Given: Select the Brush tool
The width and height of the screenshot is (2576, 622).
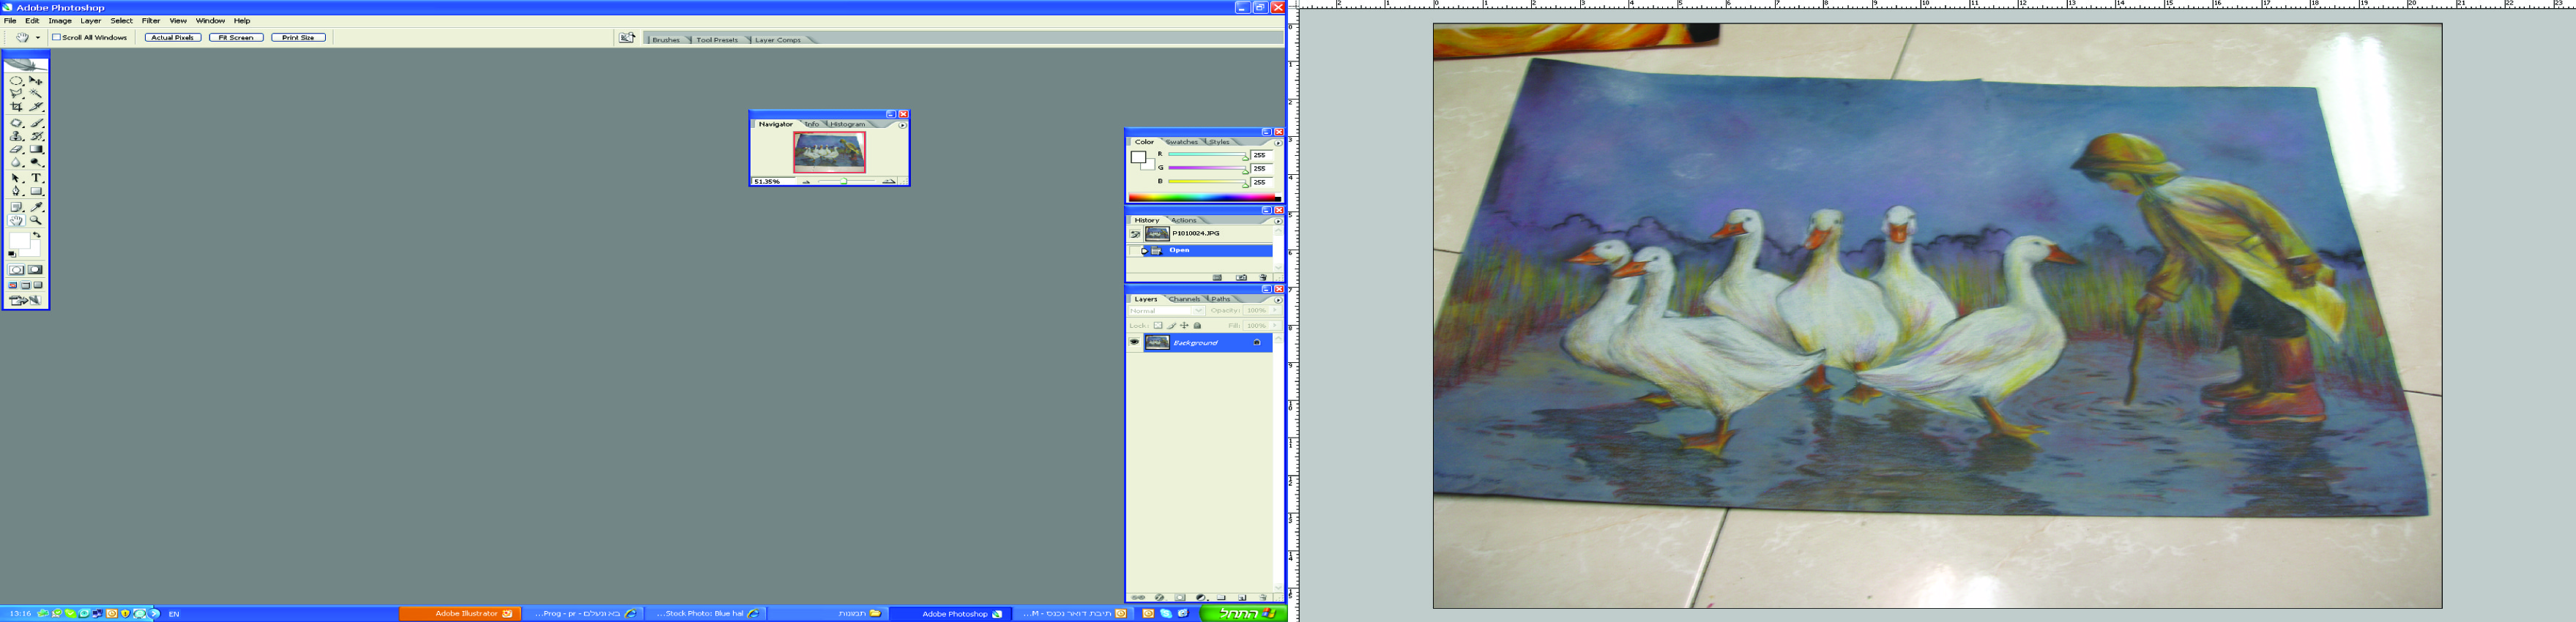Looking at the screenshot, I should coord(36,123).
